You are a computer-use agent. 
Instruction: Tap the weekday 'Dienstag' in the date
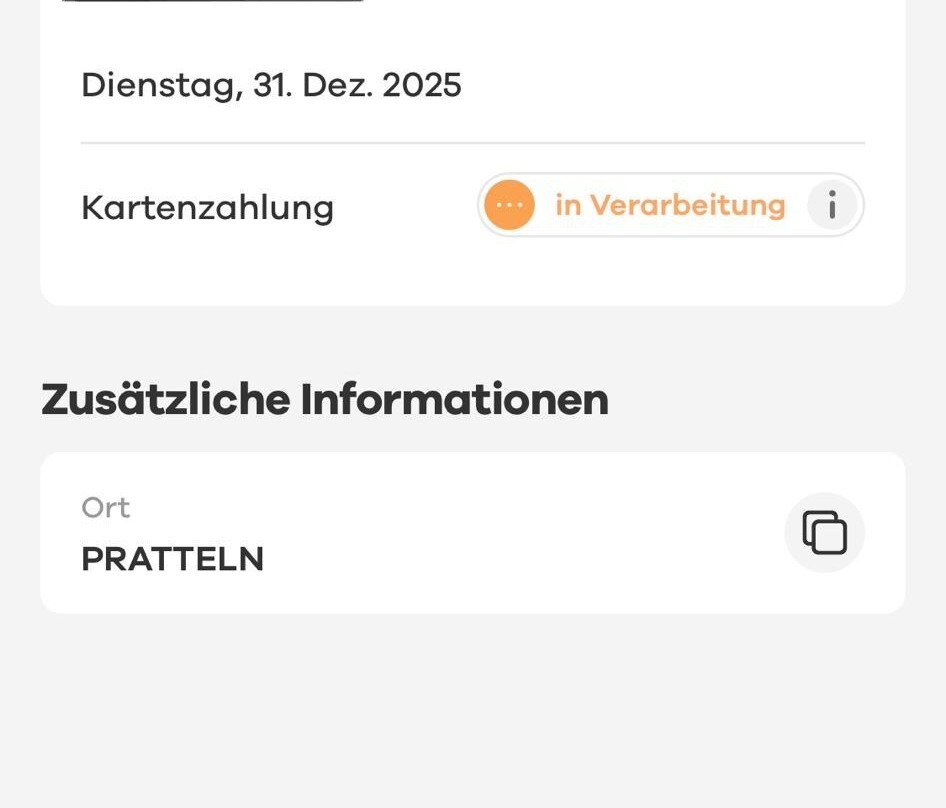point(161,85)
